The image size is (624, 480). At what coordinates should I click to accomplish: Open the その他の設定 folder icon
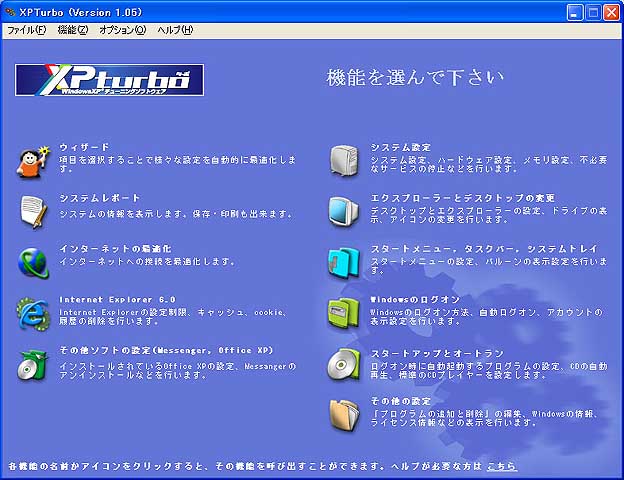tap(345, 416)
